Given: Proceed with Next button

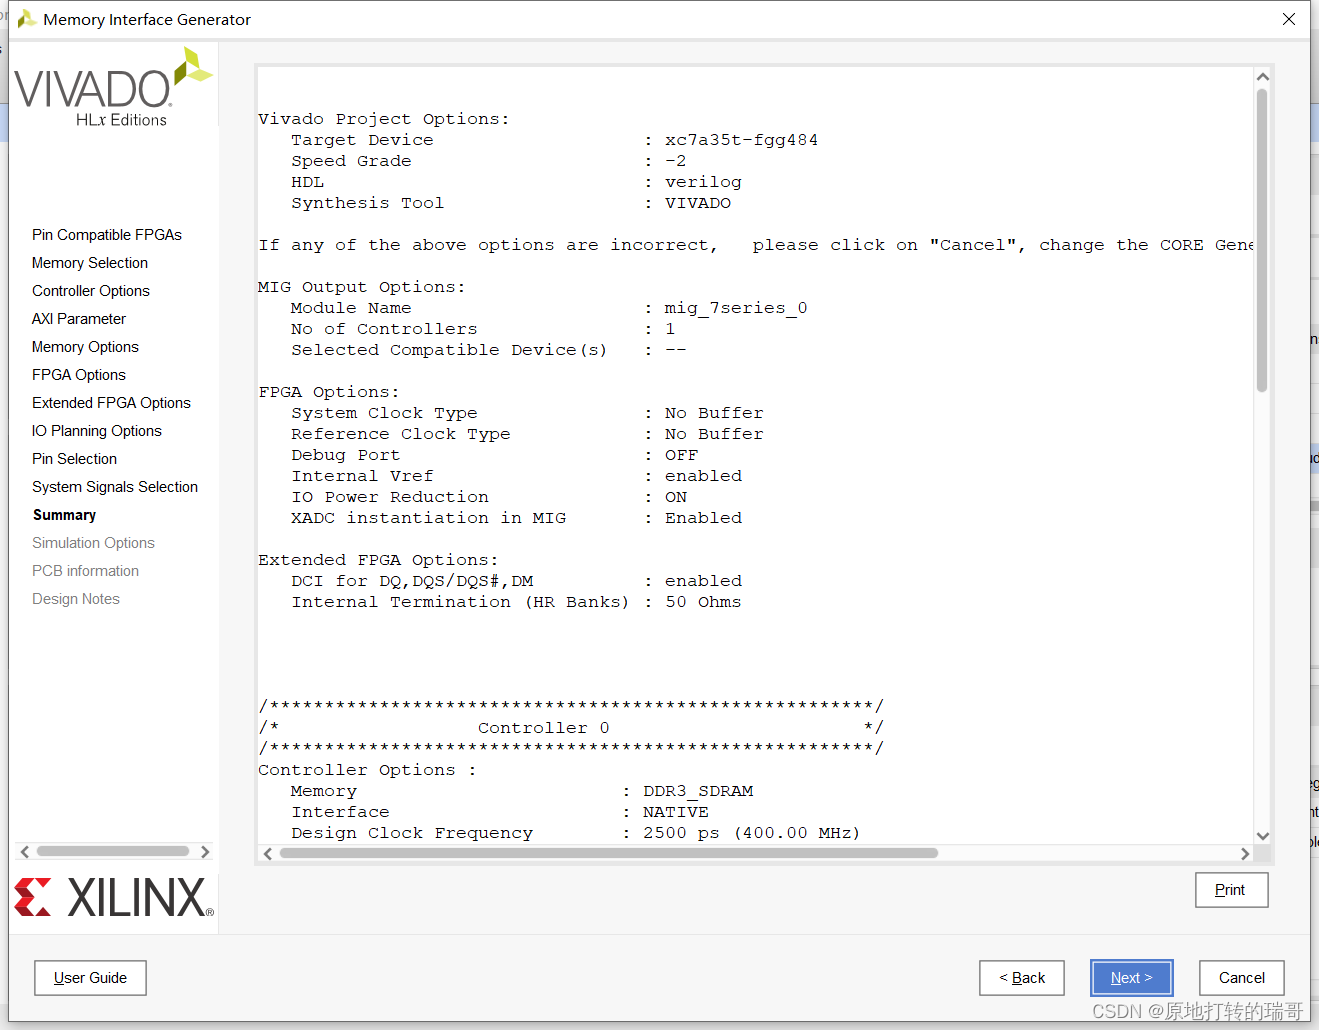Looking at the screenshot, I should (x=1131, y=978).
